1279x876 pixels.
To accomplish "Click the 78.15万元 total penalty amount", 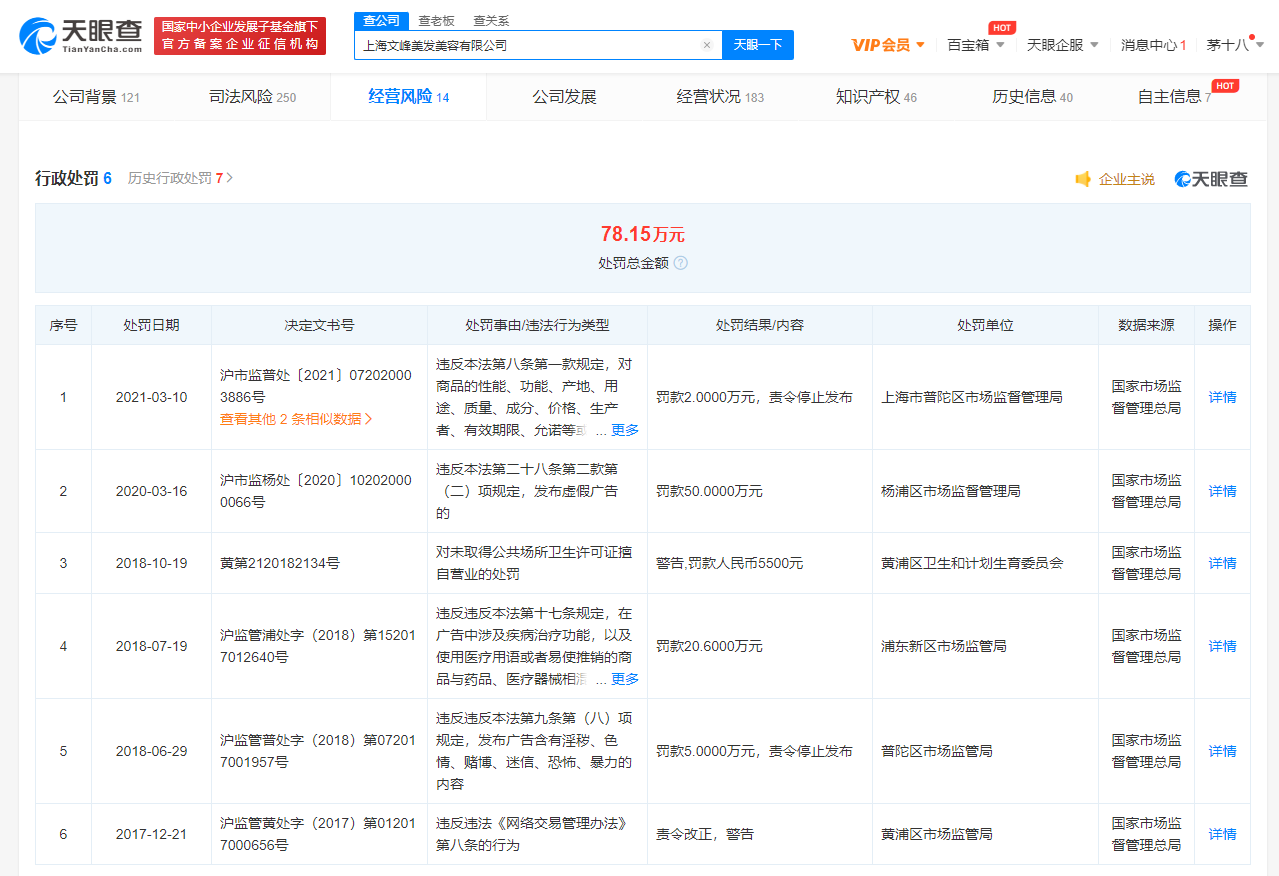I will coord(642,234).
